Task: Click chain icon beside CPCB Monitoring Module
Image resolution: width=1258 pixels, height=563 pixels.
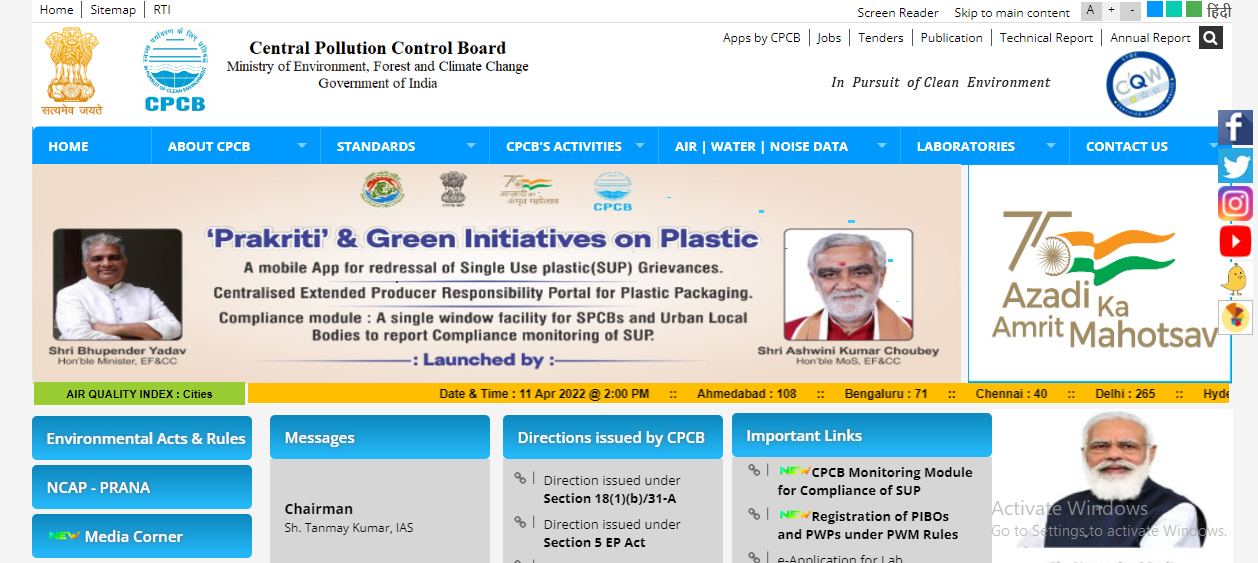Action: [x=754, y=470]
